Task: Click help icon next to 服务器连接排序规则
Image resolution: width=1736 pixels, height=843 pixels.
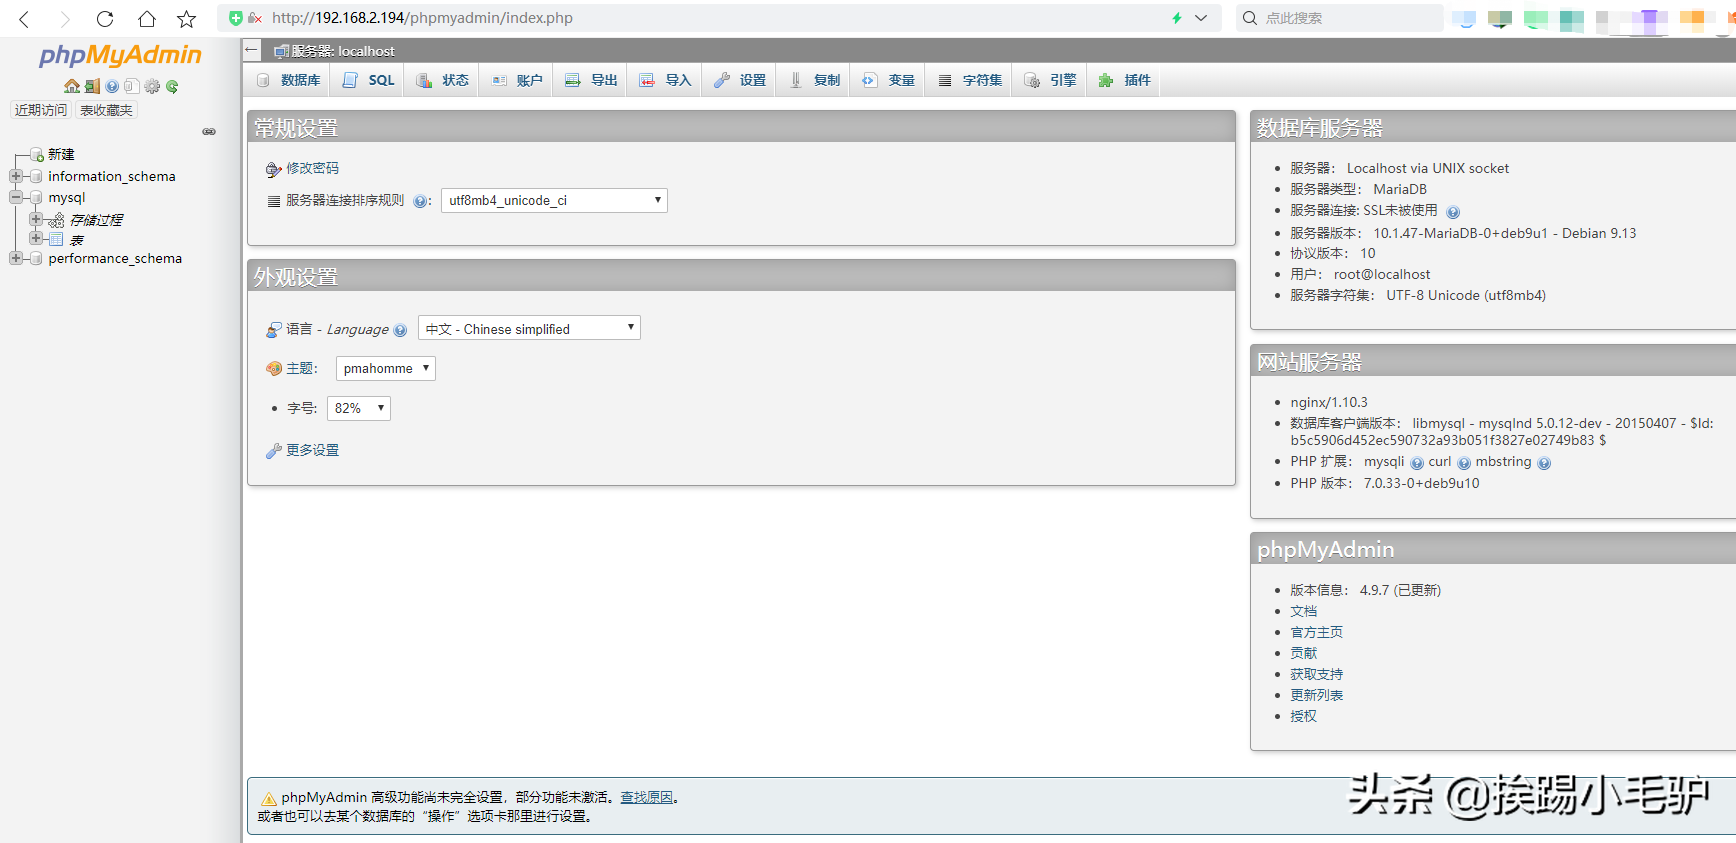Action: point(420,201)
